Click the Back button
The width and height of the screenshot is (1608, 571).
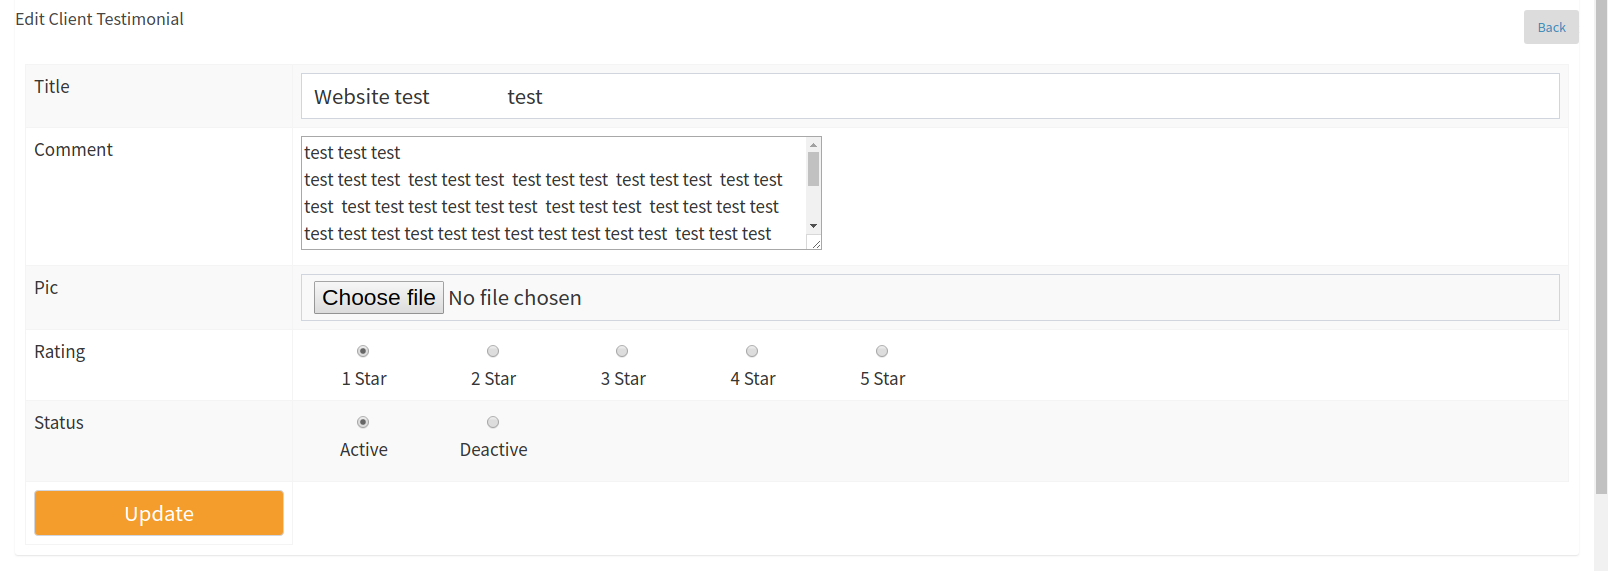pyautogui.click(x=1551, y=27)
